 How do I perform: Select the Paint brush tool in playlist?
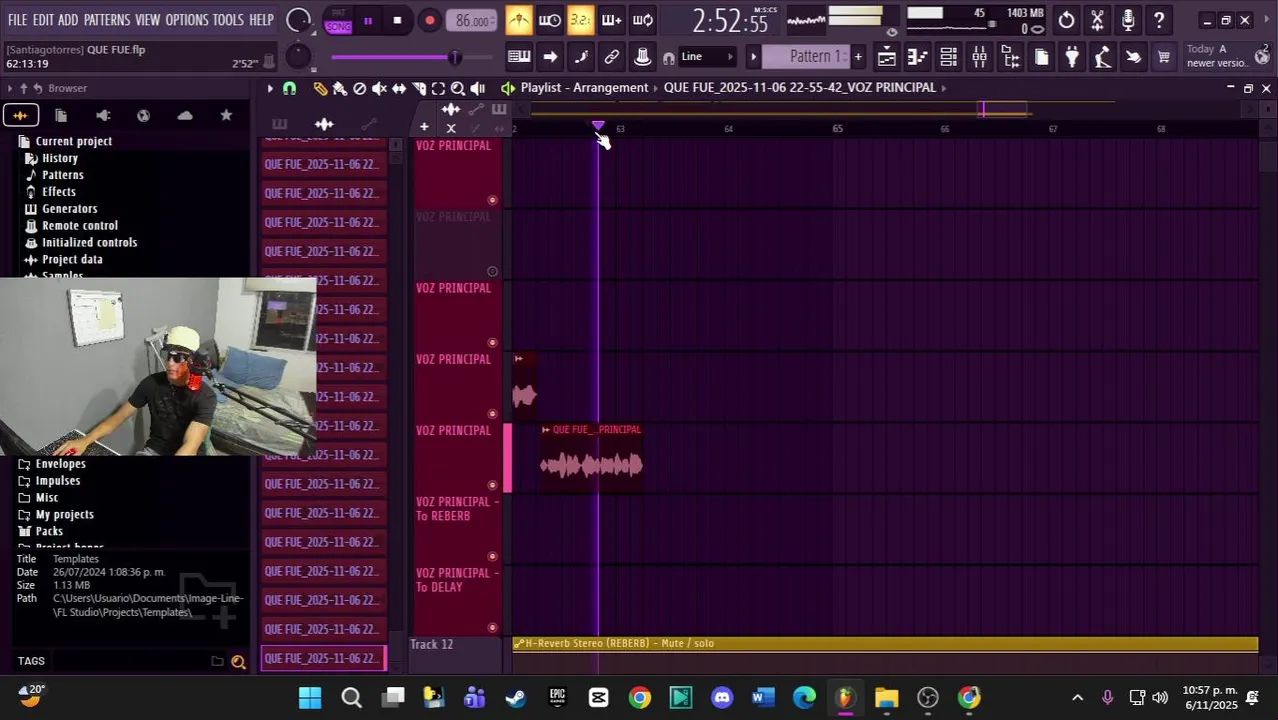click(340, 89)
